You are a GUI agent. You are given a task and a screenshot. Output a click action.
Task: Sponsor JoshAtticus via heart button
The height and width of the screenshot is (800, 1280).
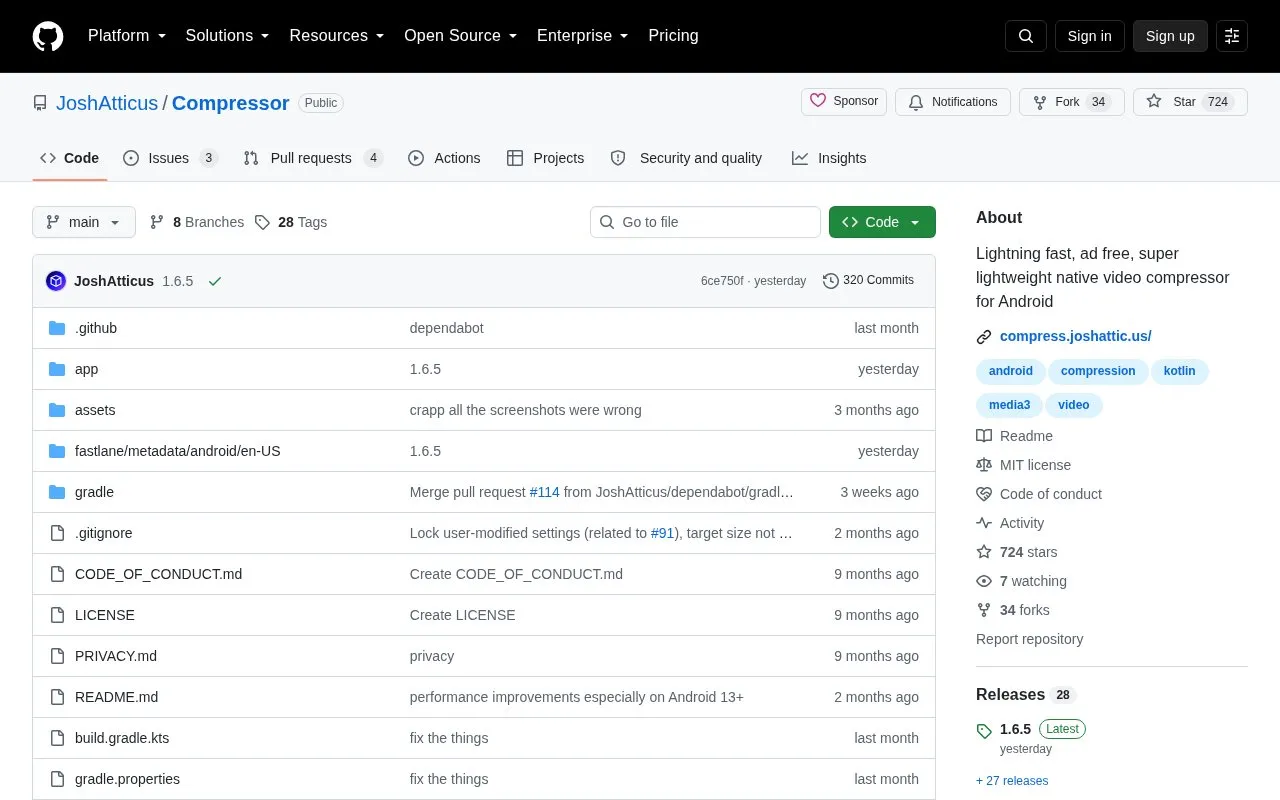click(x=844, y=101)
